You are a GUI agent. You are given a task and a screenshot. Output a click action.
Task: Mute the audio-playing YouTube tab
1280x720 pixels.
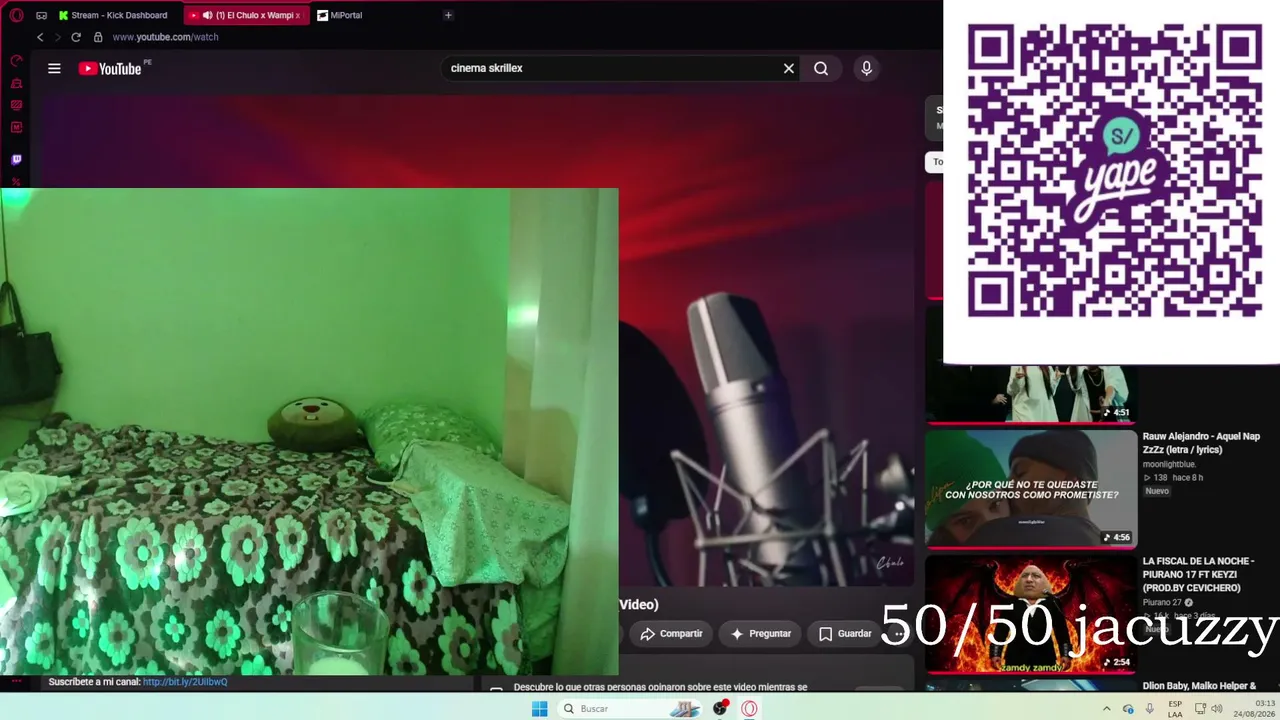point(207,15)
